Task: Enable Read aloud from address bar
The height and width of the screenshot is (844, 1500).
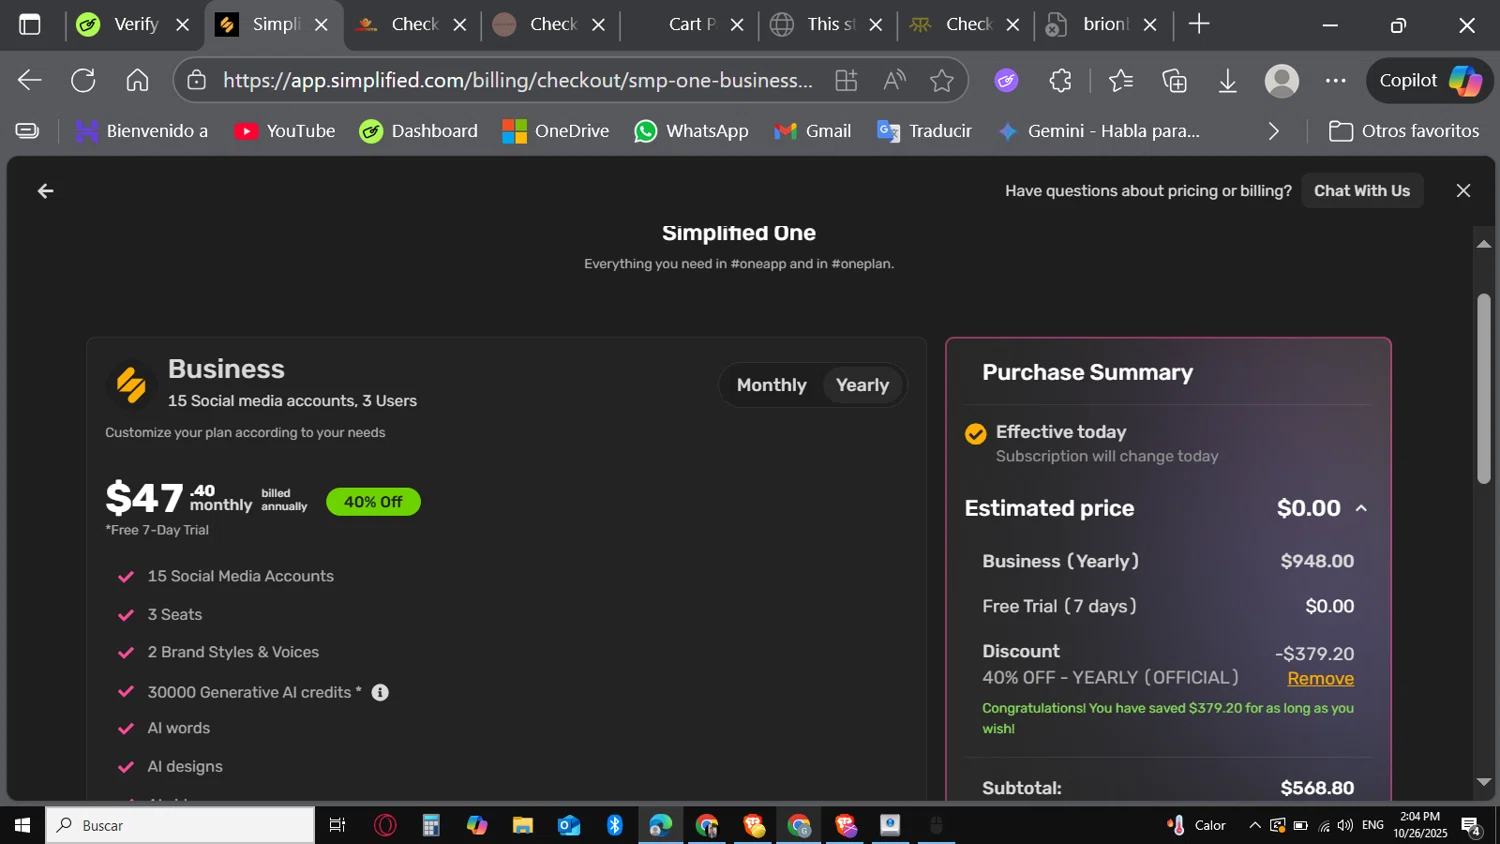Action: (894, 81)
